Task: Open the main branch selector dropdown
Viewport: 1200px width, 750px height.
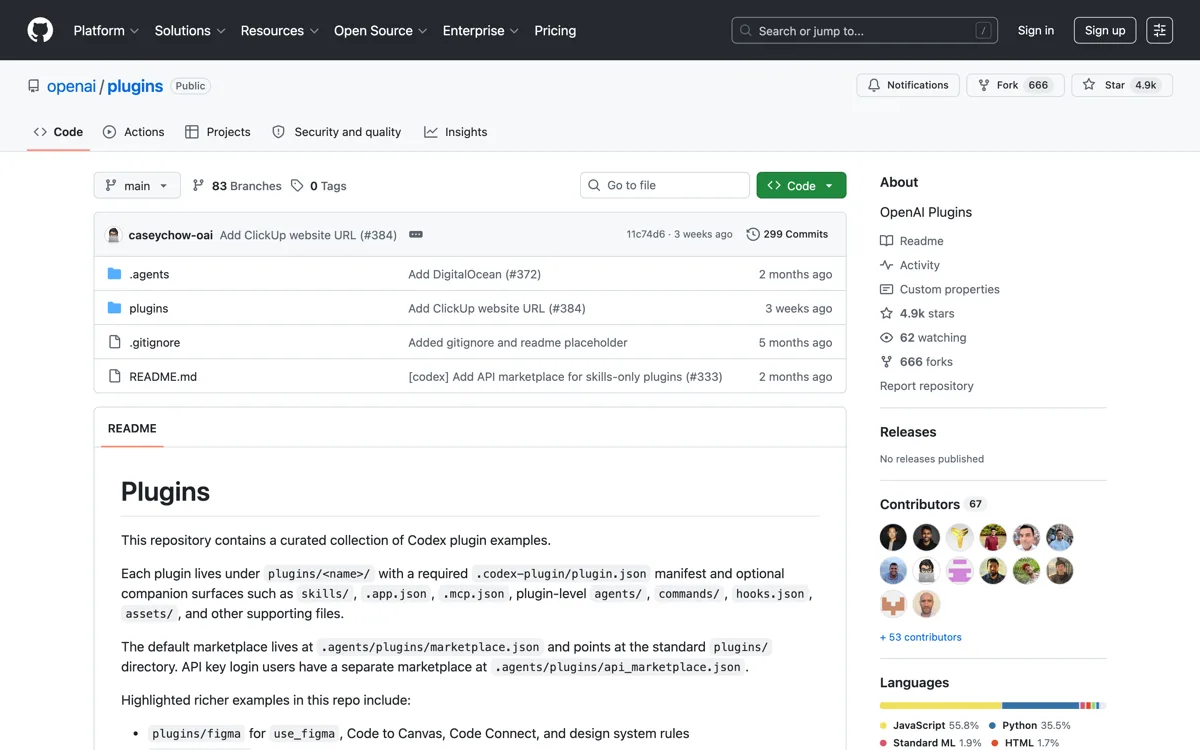Action: point(138,186)
